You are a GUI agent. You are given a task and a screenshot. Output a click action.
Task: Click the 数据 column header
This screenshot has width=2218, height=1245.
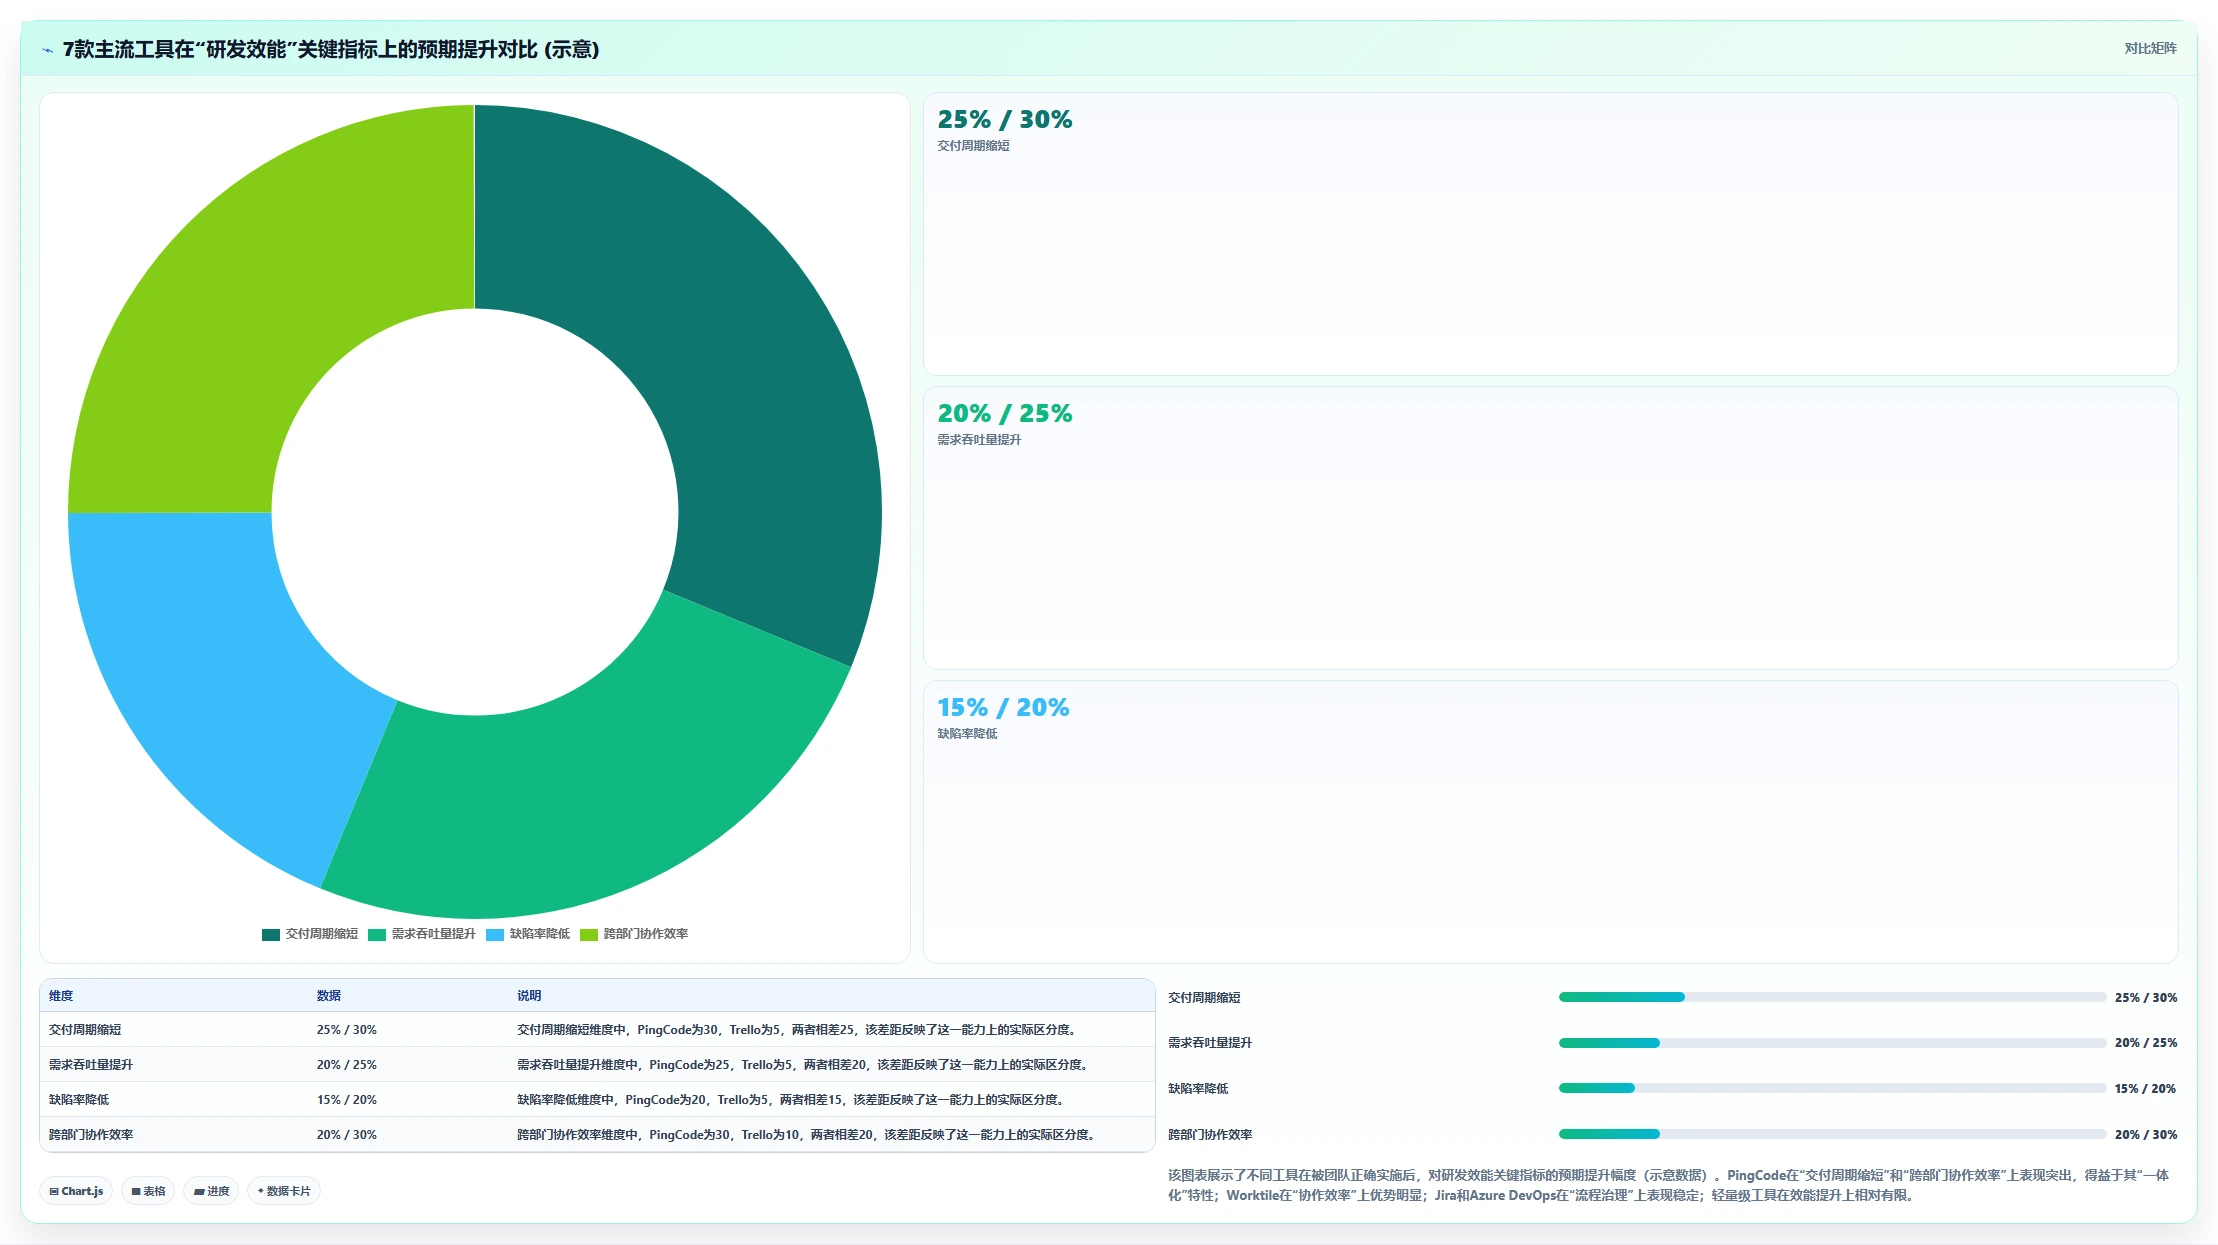tap(329, 996)
